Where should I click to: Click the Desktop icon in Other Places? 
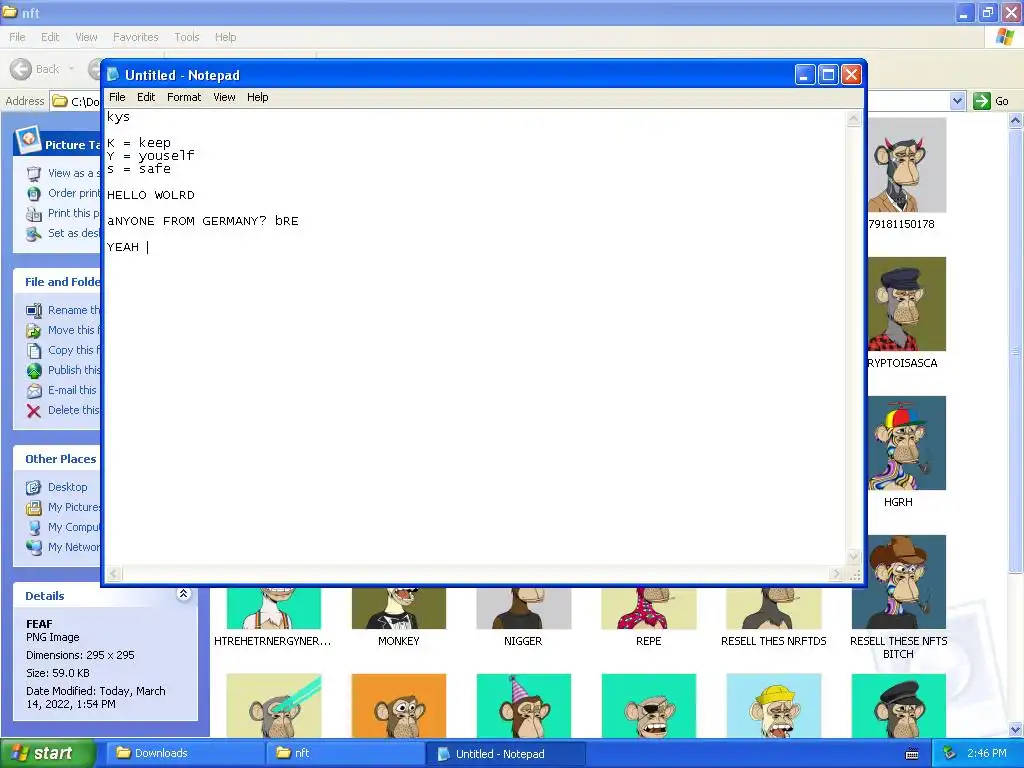tap(34, 488)
